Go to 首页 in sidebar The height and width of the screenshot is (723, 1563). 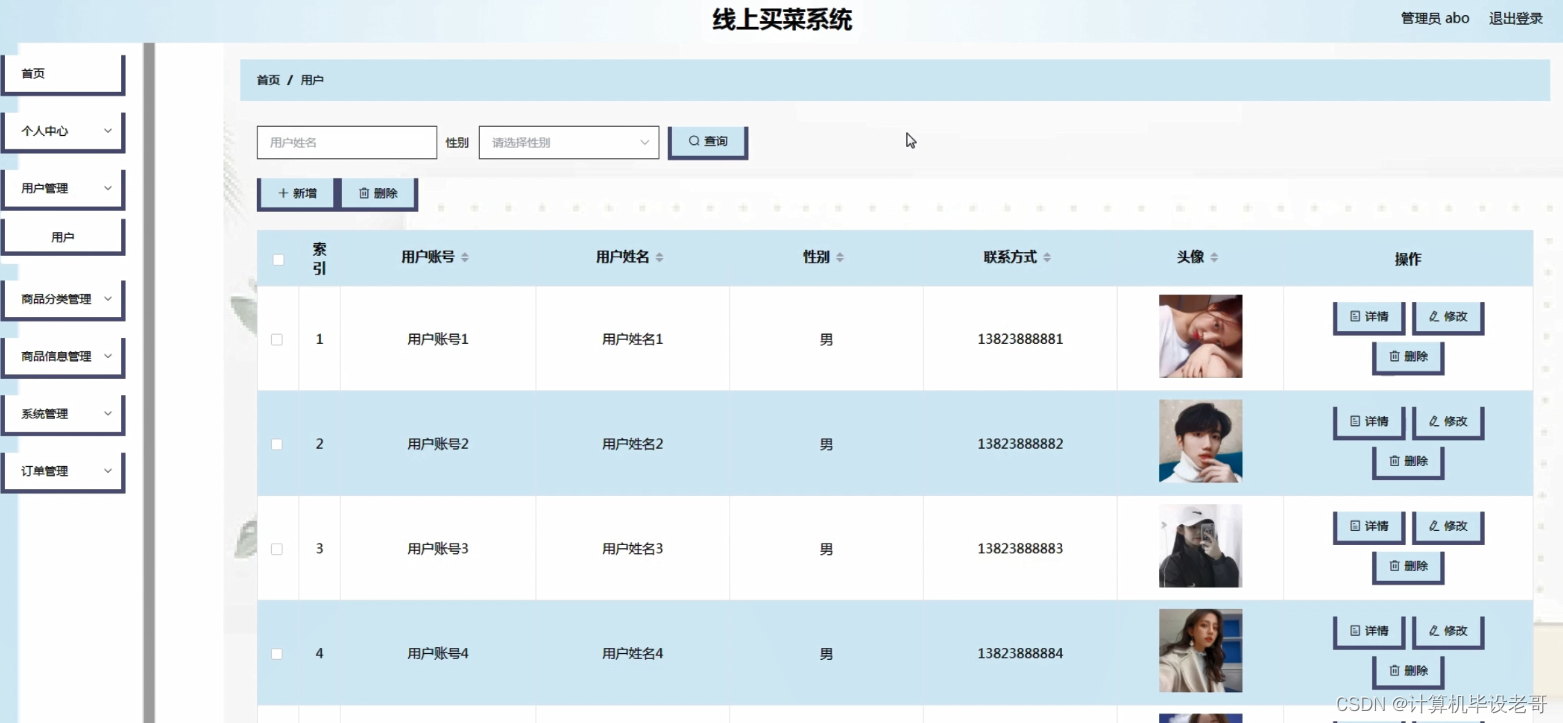tap(64, 74)
